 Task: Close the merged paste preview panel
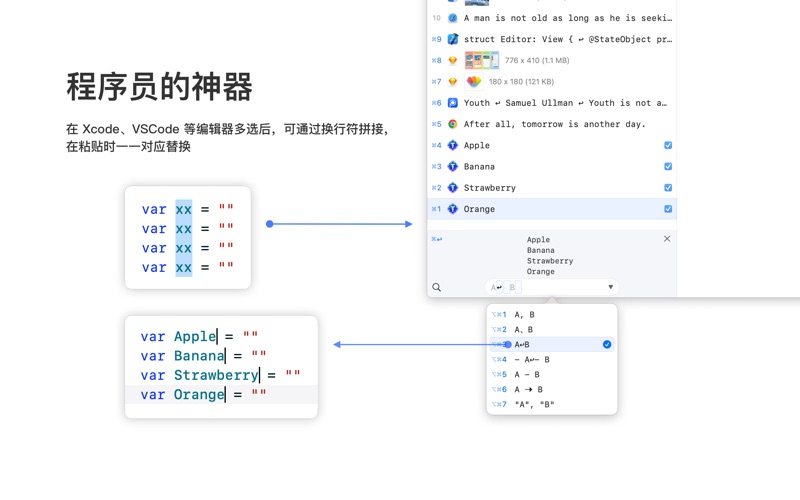(667, 239)
